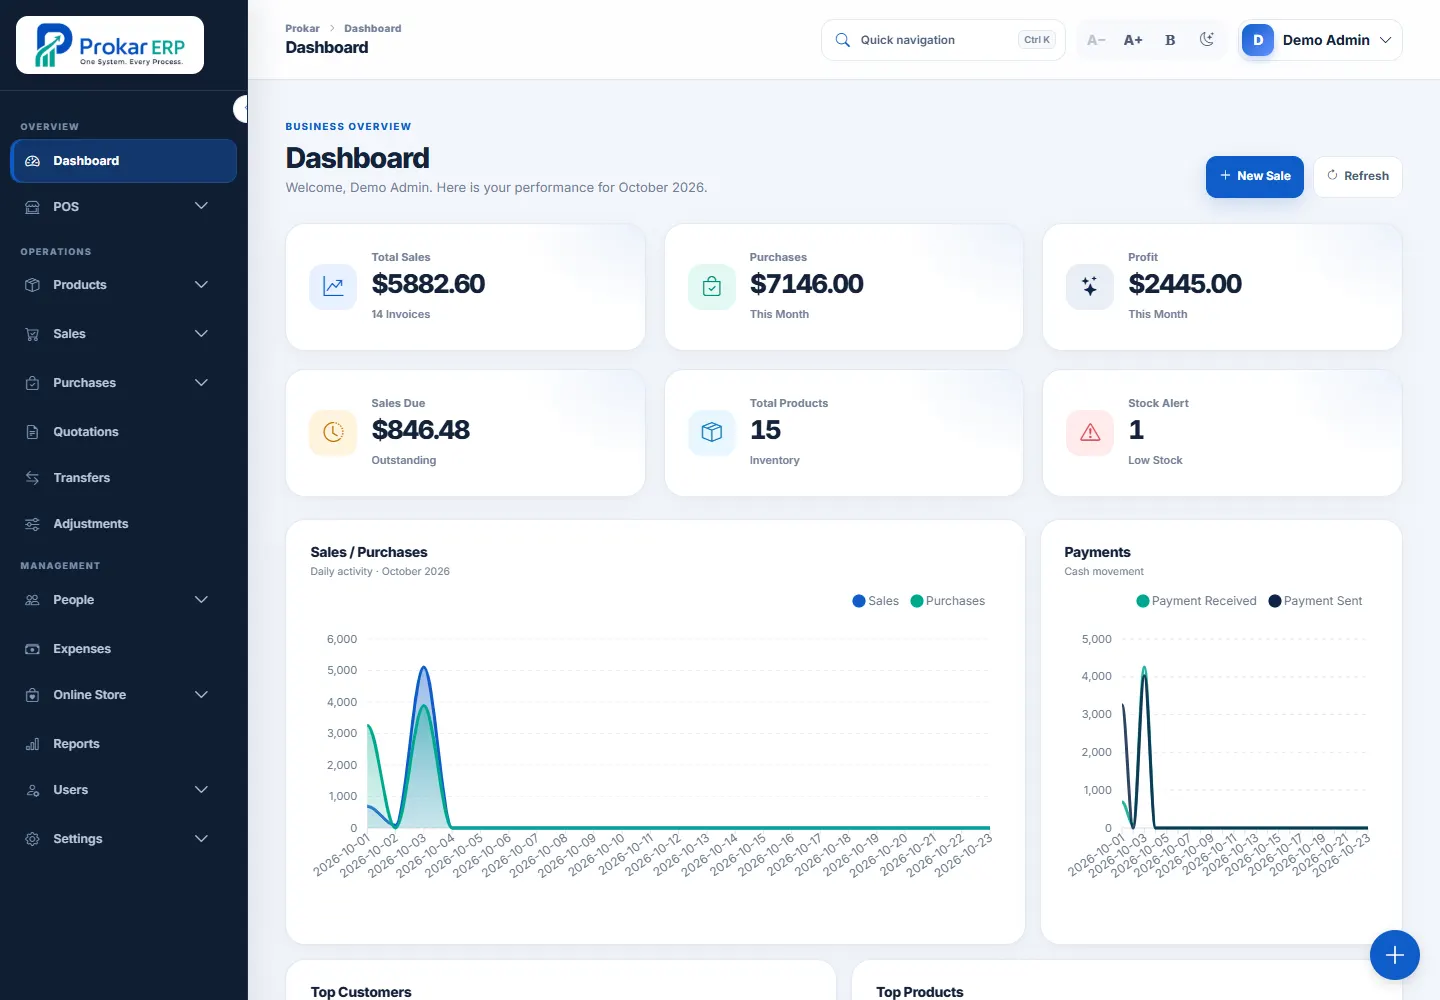Decrease font size with A− button
This screenshot has width=1440, height=1000.
pyautogui.click(x=1096, y=40)
